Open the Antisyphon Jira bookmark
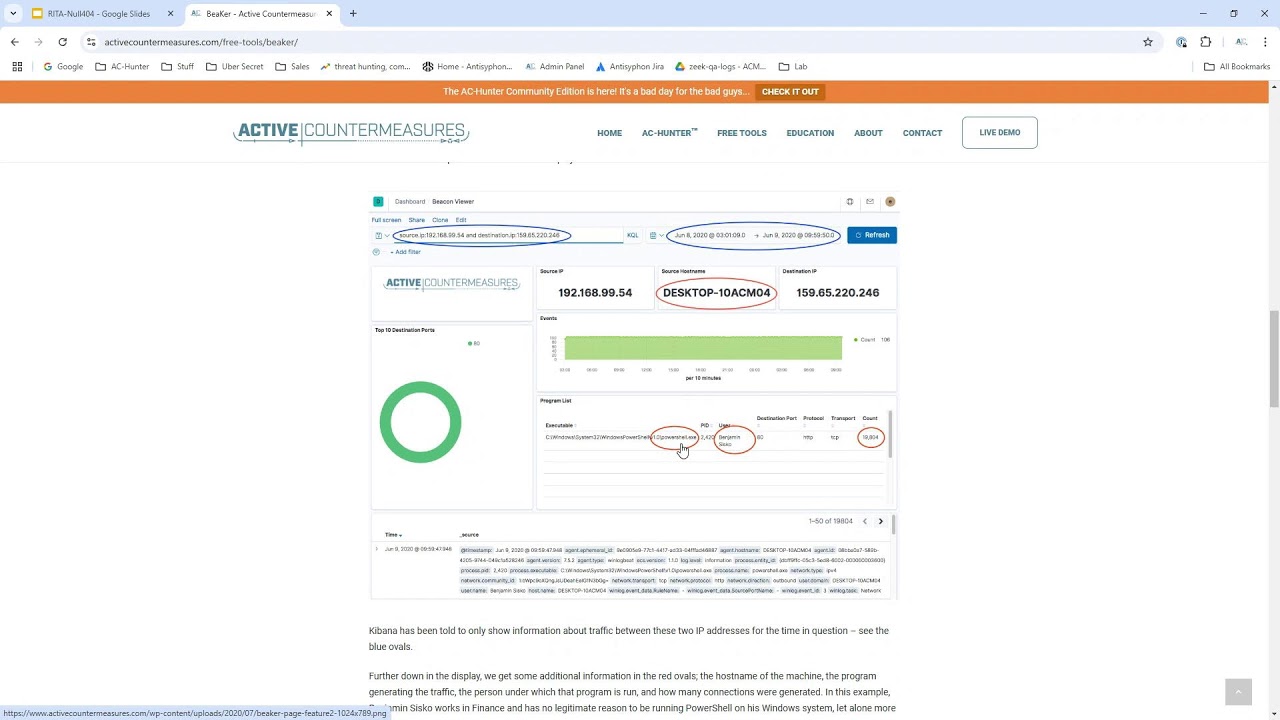Screen dimensions: 1280x720 [630, 66]
